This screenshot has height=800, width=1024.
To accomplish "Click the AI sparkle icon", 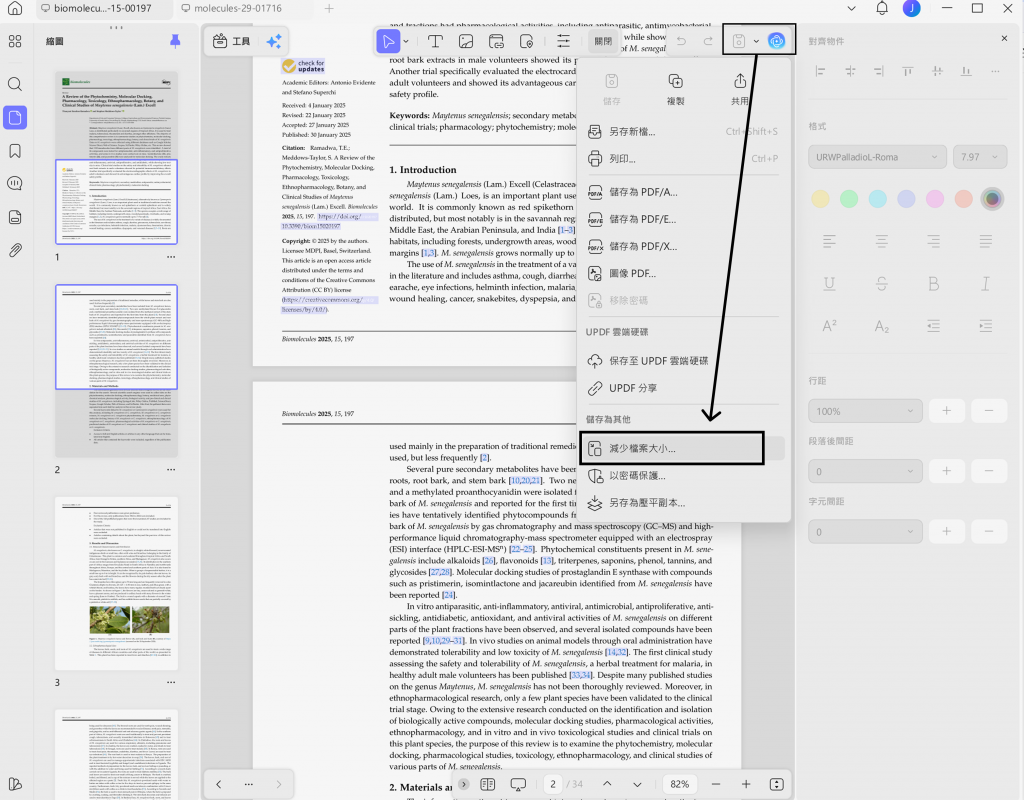I will click(274, 41).
